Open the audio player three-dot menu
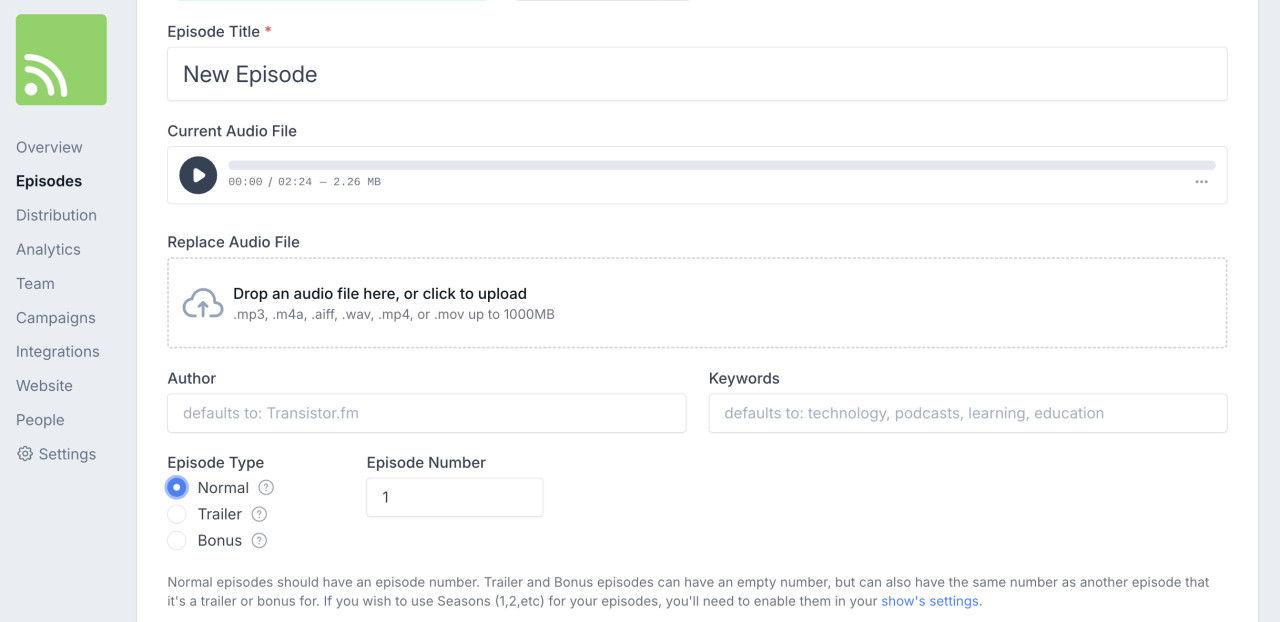 [x=1201, y=182]
